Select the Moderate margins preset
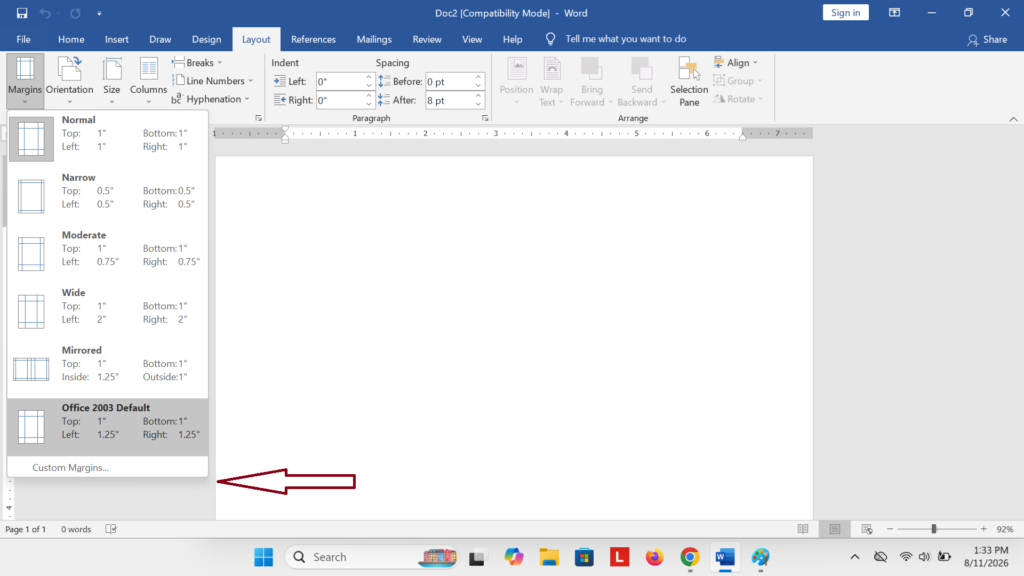Image resolution: width=1024 pixels, height=576 pixels. (x=108, y=253)
